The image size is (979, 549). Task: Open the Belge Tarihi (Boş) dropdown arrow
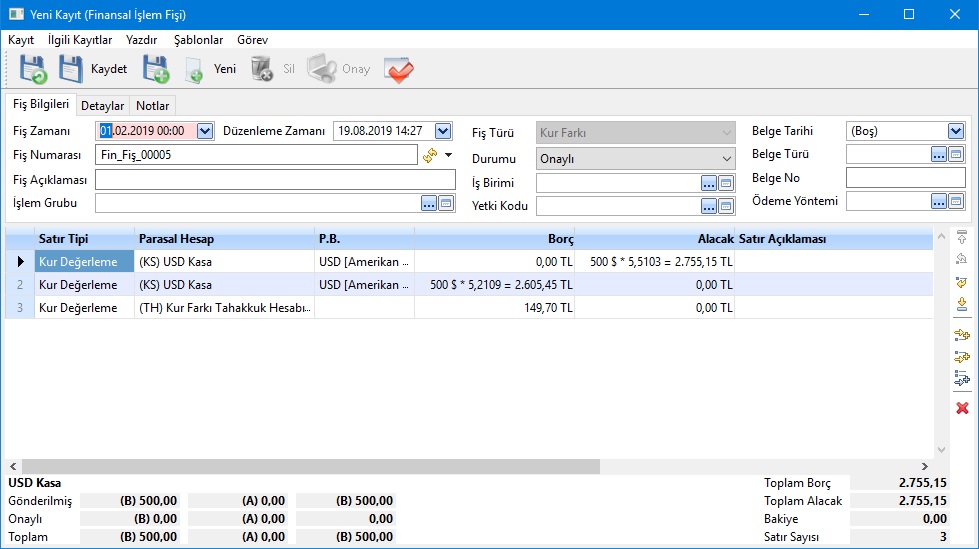[956, 131]
